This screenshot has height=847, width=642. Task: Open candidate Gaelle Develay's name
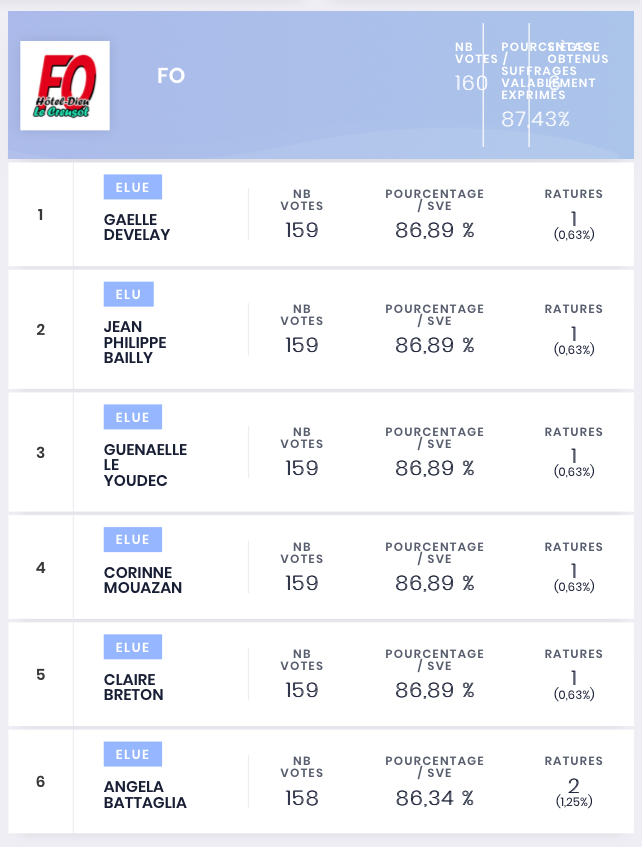tap(137, 227)
